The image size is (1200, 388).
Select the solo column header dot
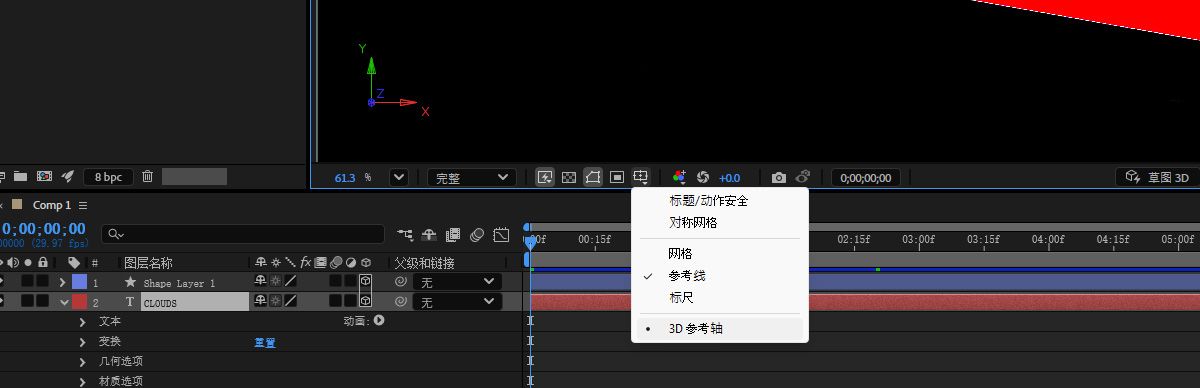pyautogui.click(x=28, y=263)
